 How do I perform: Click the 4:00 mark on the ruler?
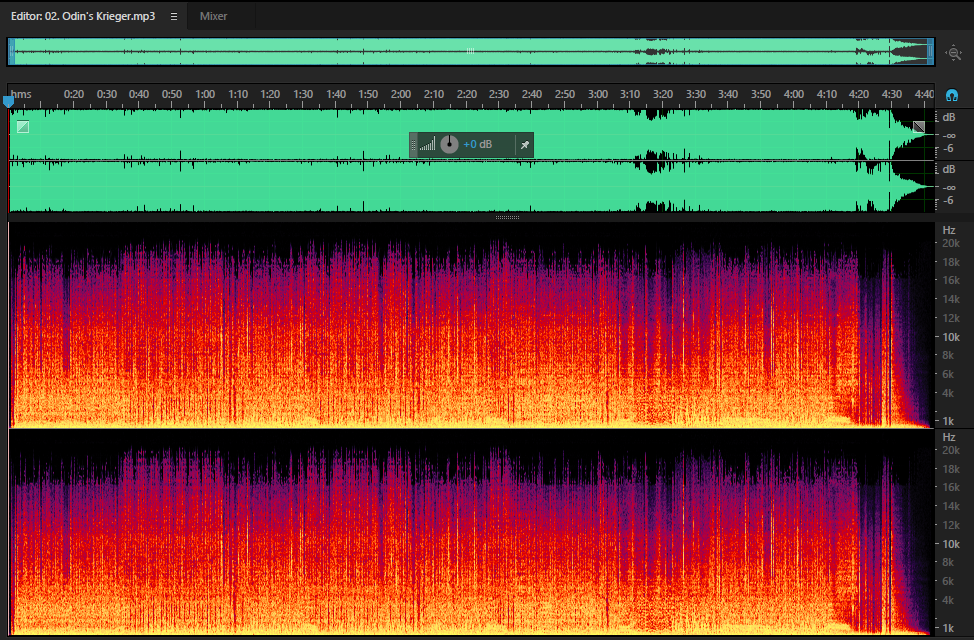pos(794,94)
